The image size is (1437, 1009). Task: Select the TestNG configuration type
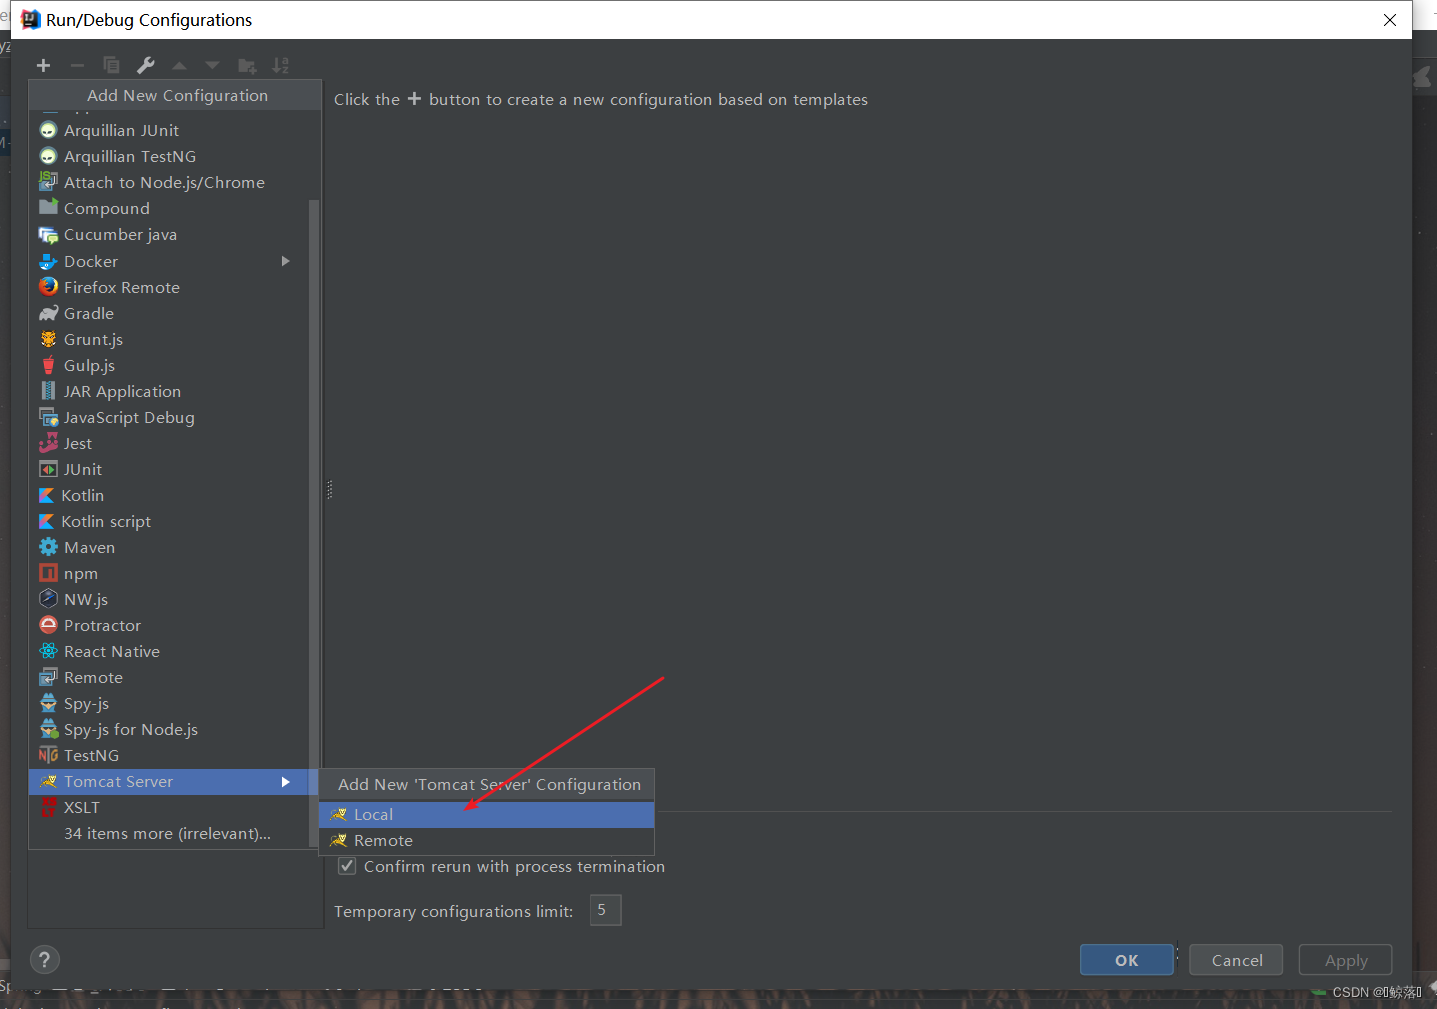point(169,755)
